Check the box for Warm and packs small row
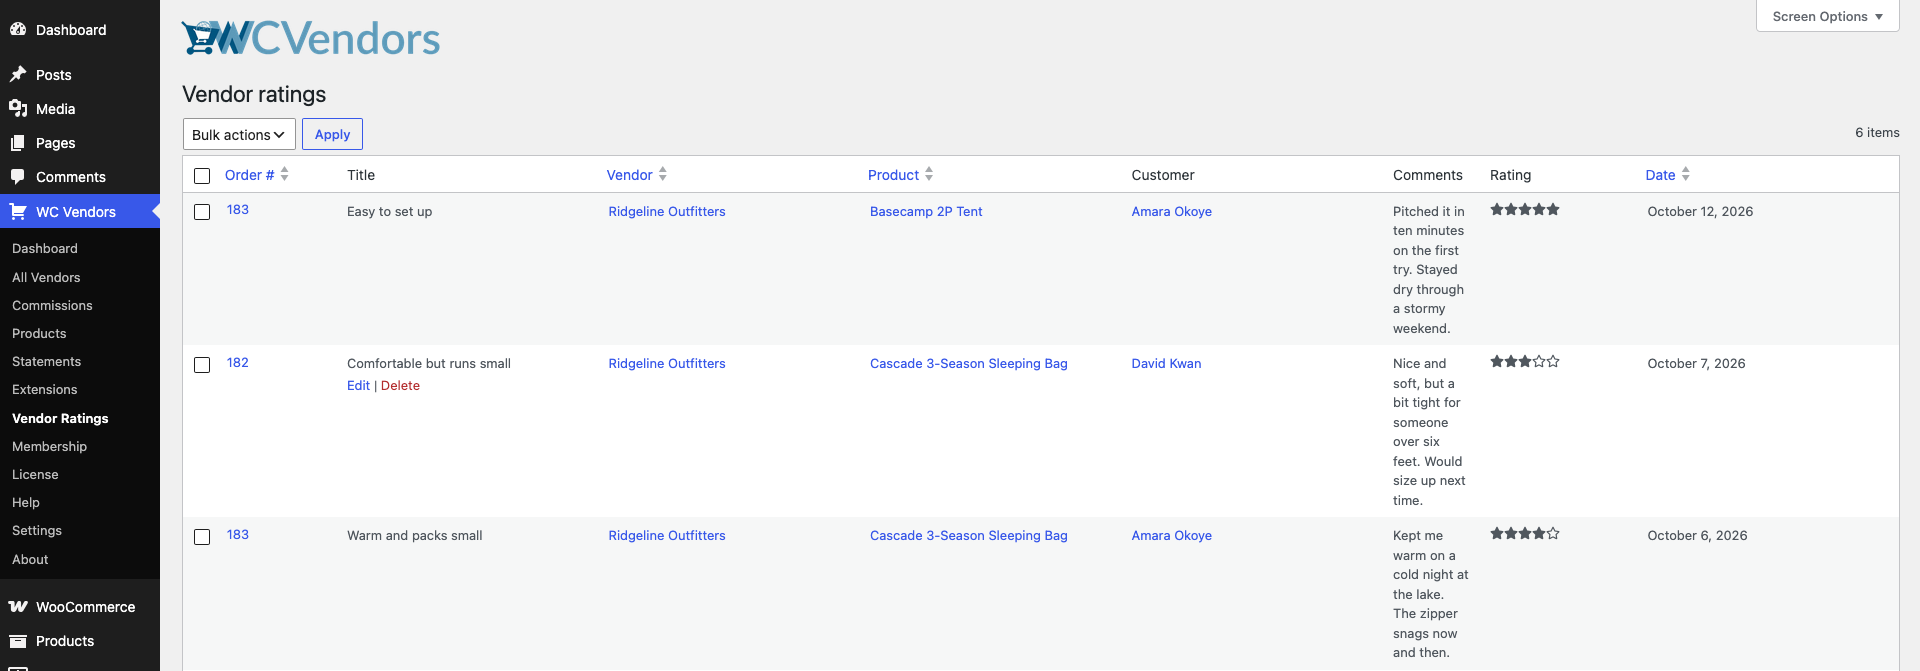Image resolution: width=1920 pixels, height=671 pixels. click(x=202, y=537)
